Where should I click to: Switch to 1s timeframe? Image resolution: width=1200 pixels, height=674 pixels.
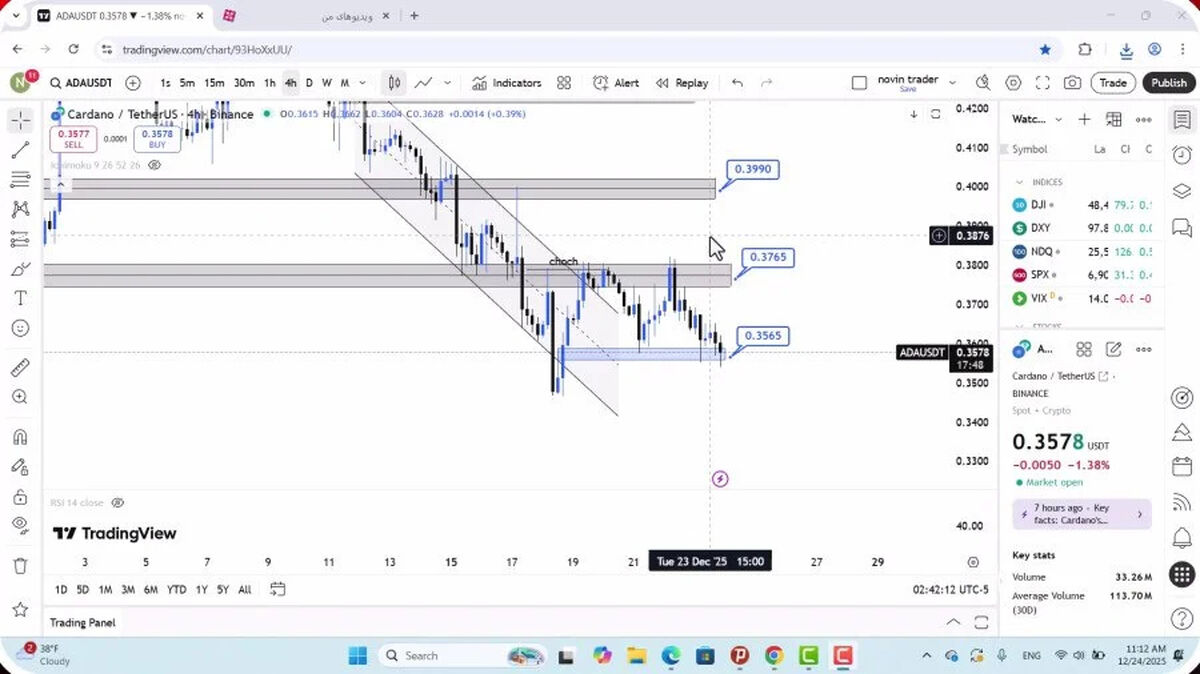click(x=165, y=83)
